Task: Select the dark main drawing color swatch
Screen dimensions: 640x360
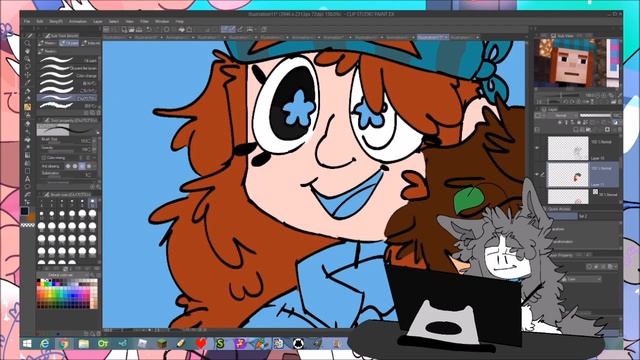Action: click(25, 211)
